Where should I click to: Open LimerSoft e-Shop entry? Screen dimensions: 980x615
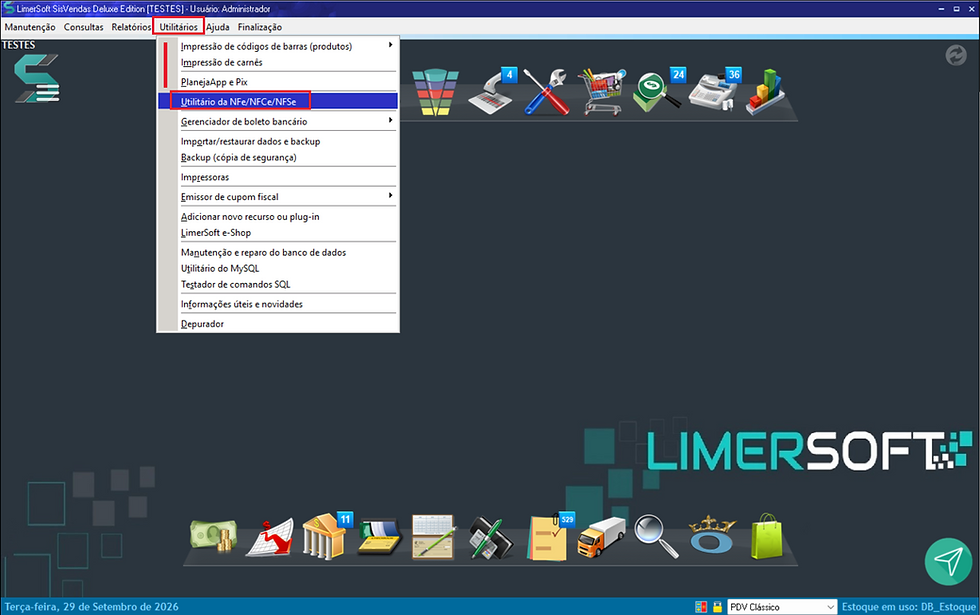(x=279, y=232)
